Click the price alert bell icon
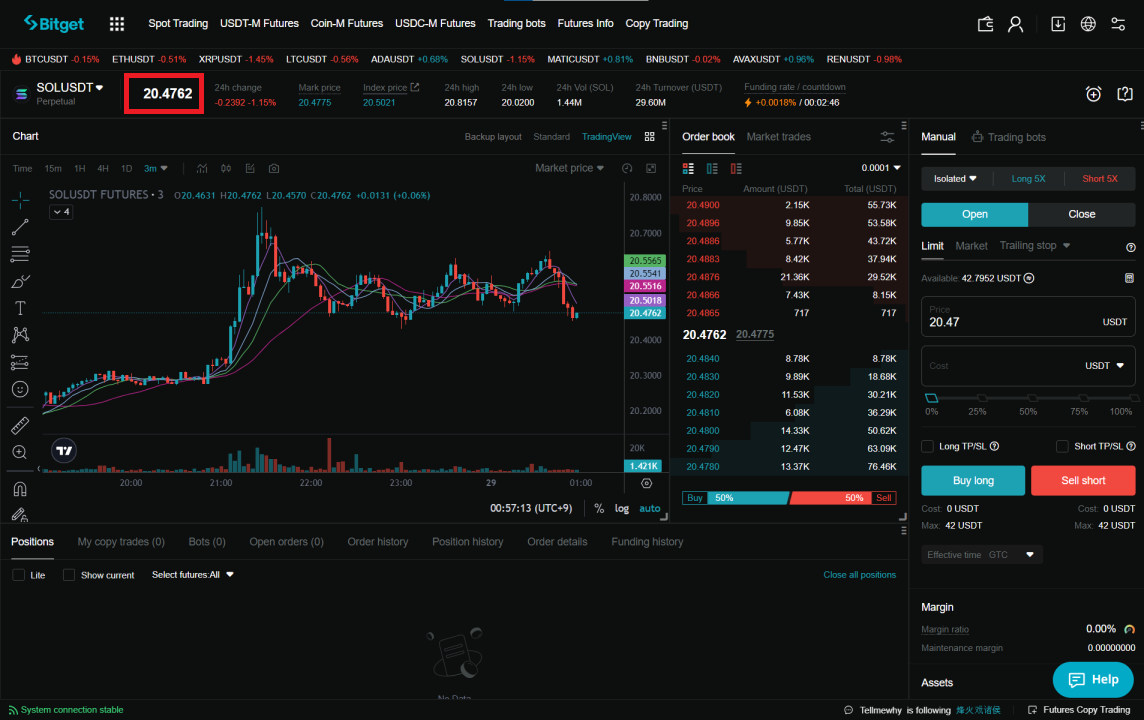 (x=1093, y=94)
